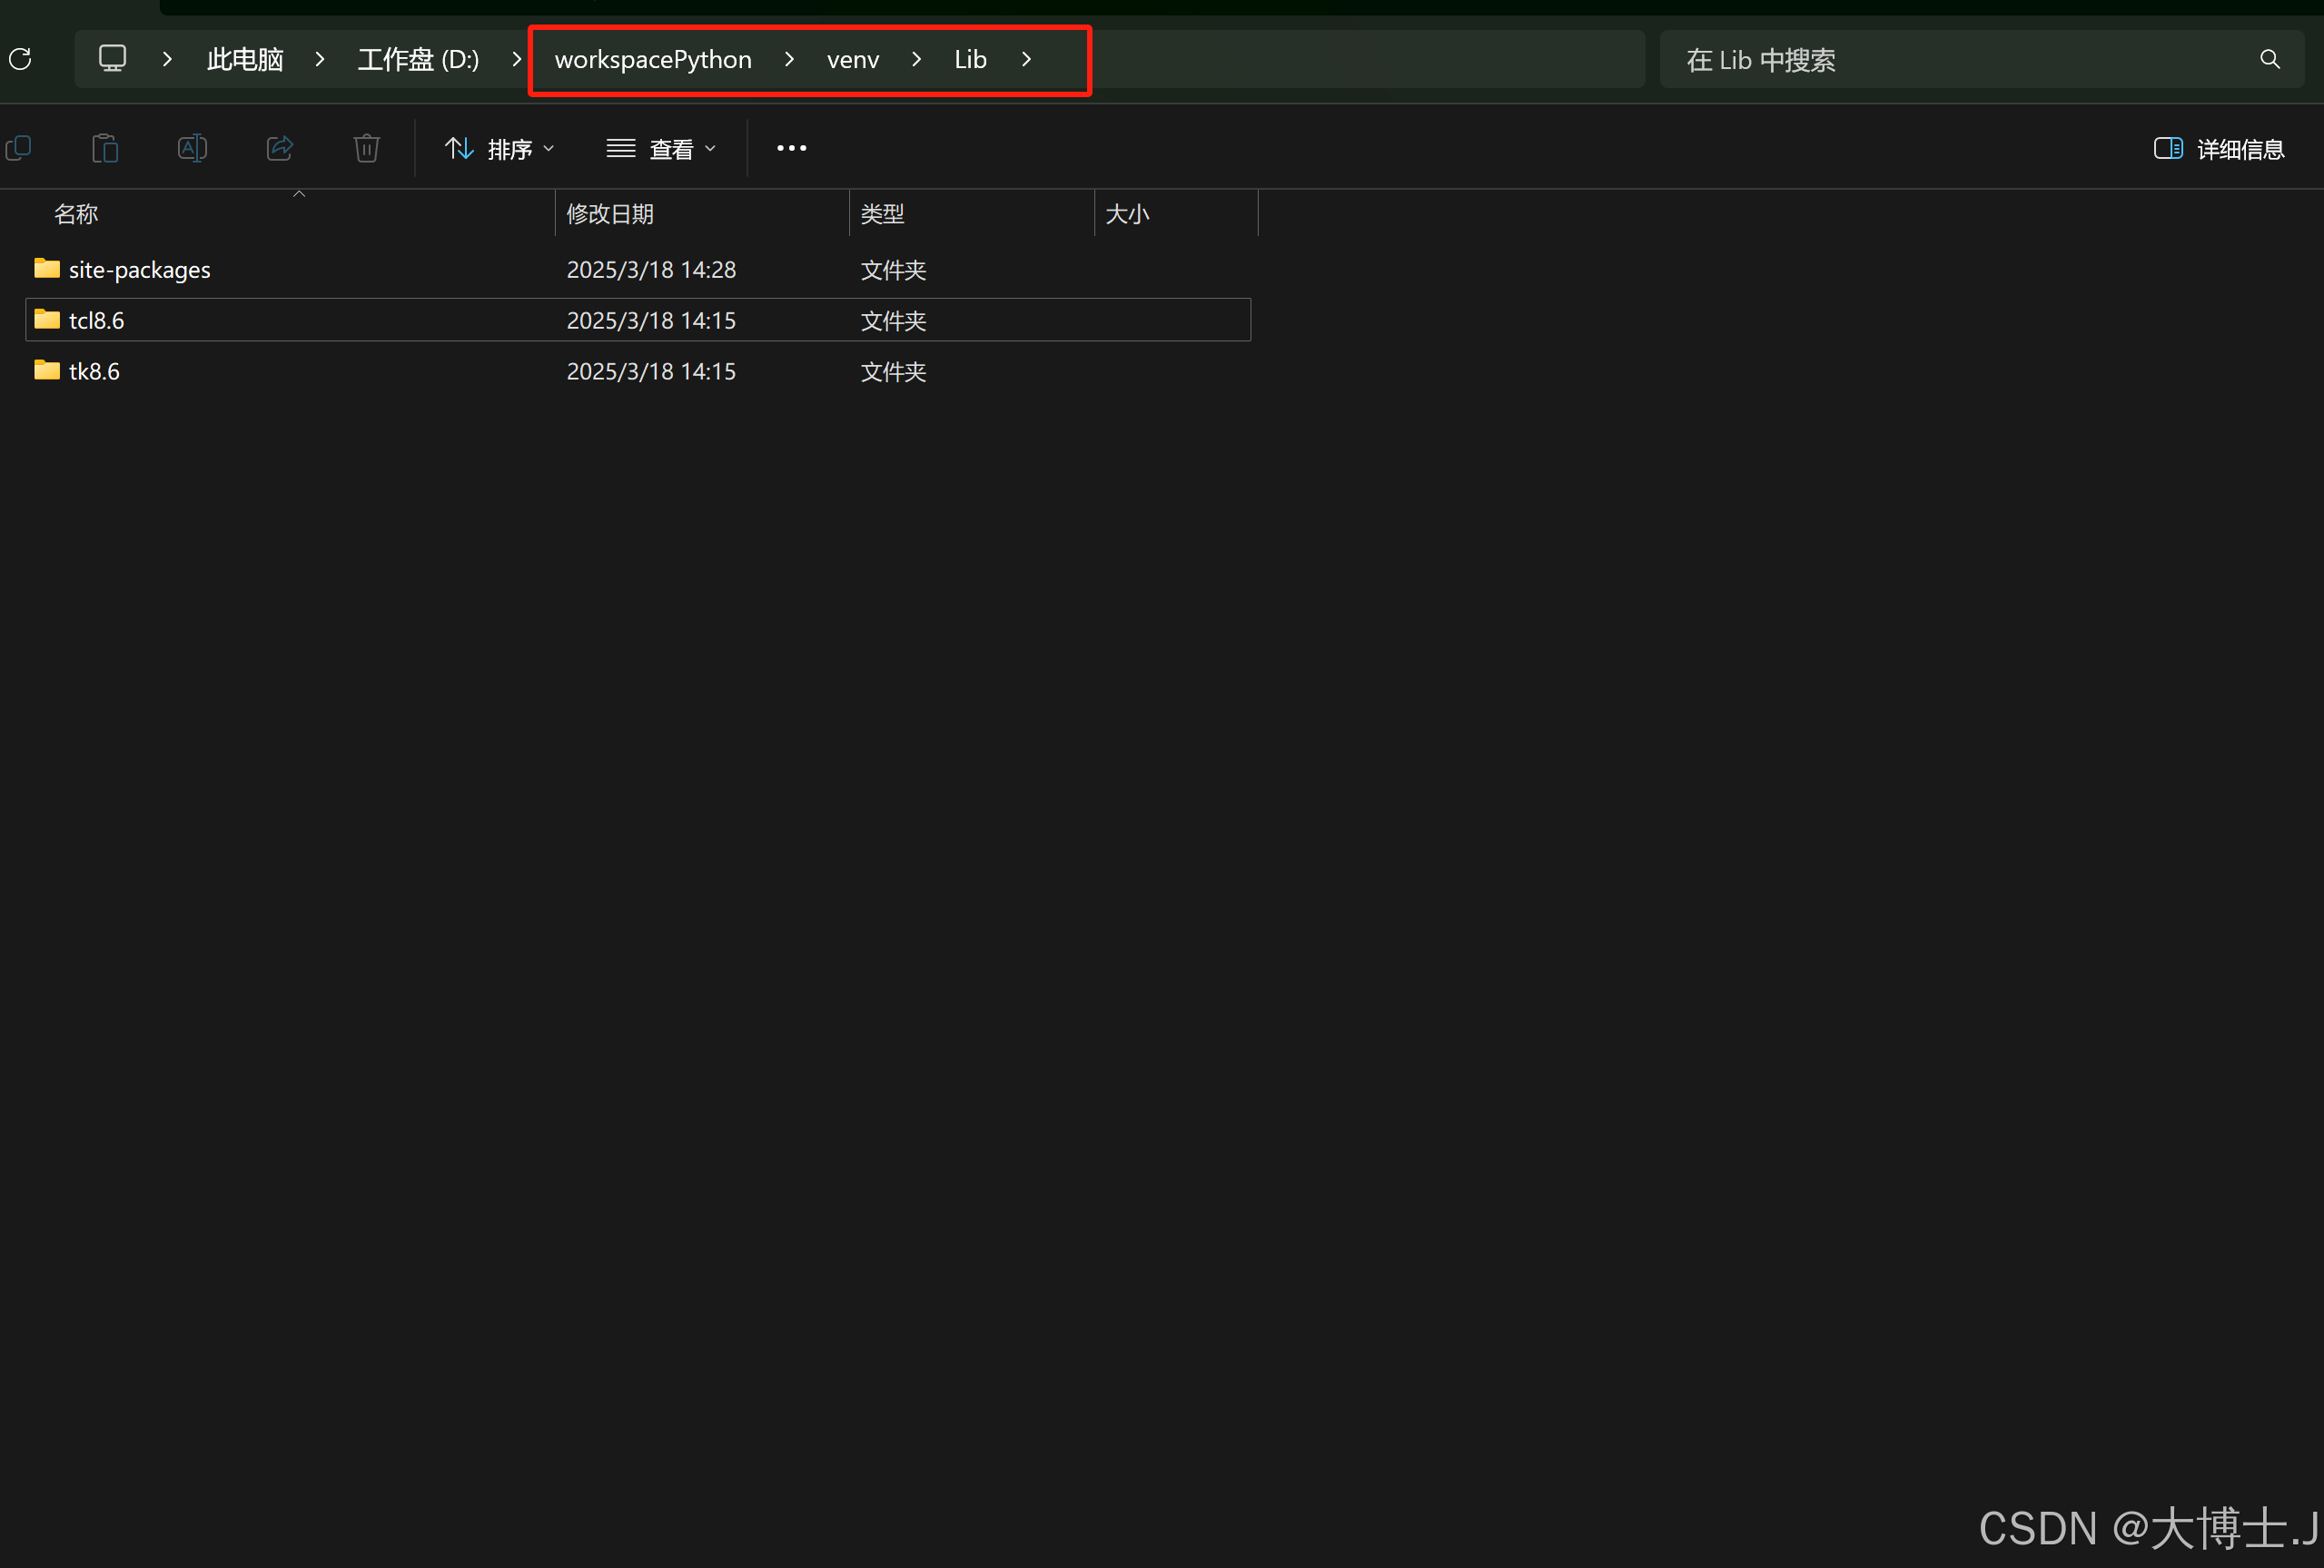Open the three-dot more options menu
The image size is (2324, 1568).
click(x=791, y=149)
